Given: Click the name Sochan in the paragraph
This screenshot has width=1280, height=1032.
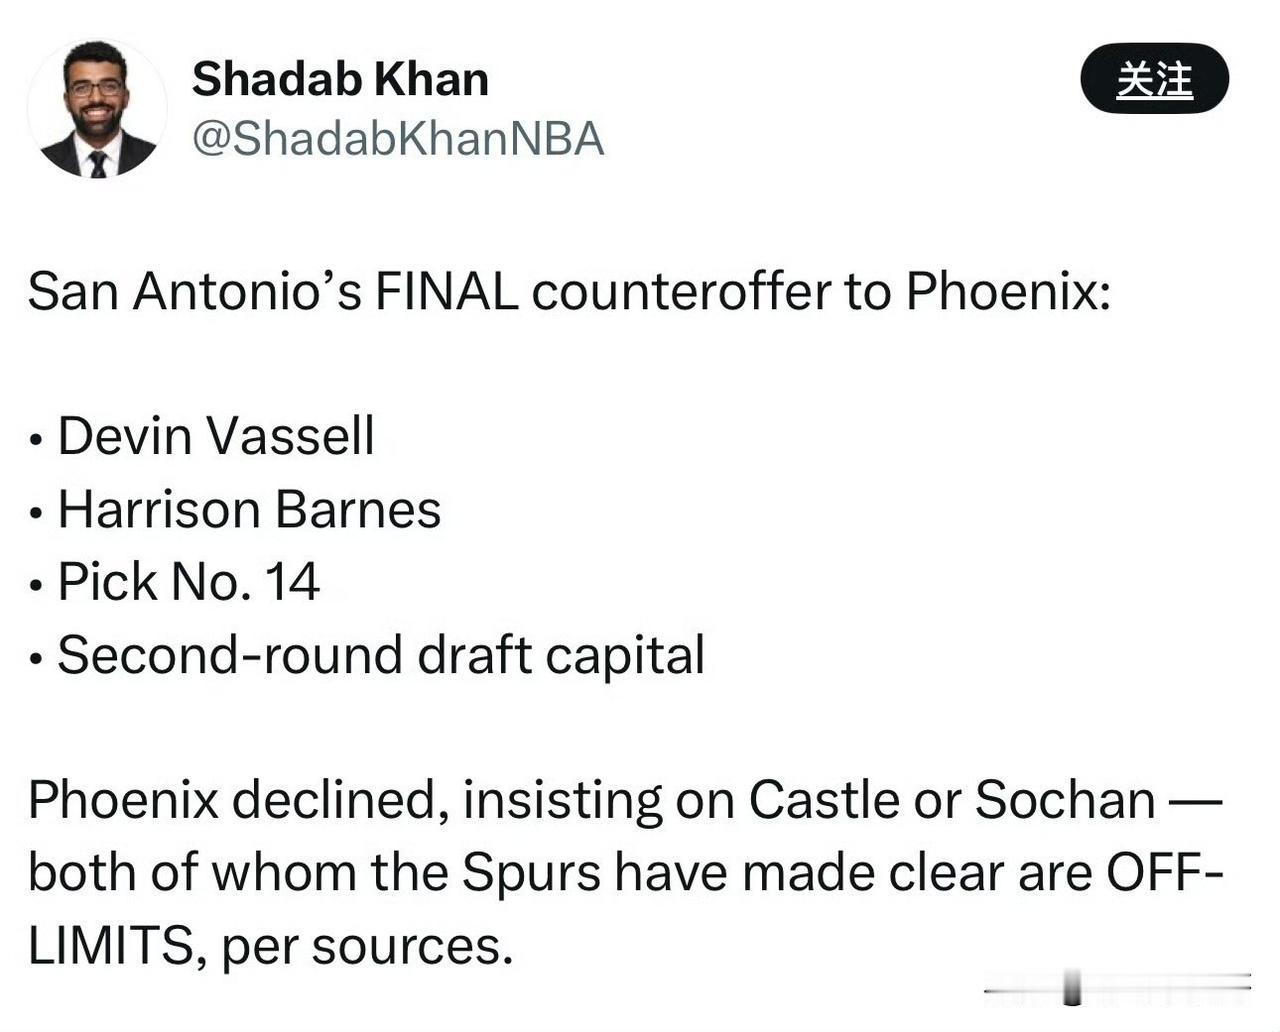Looking at the screenshot, I should coord(1064,800).
